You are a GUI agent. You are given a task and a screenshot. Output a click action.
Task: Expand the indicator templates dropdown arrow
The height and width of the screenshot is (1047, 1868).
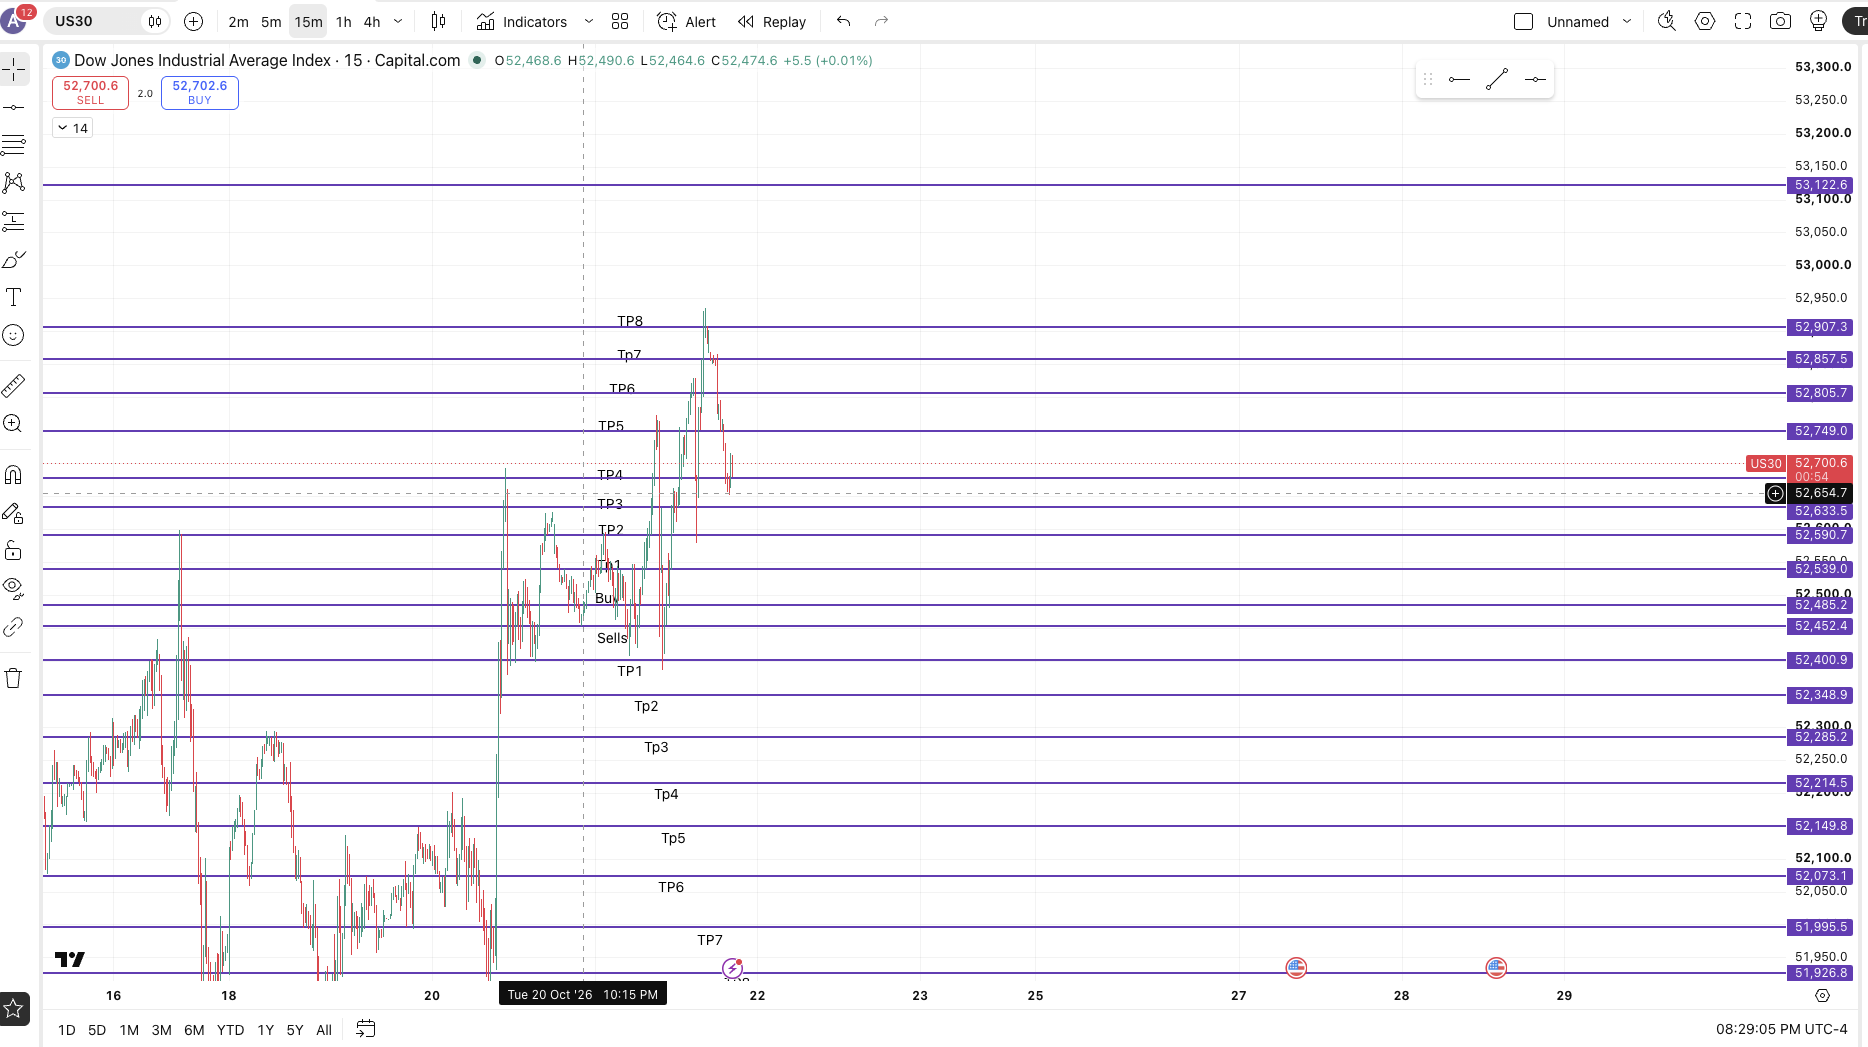(x=589, y=21)
